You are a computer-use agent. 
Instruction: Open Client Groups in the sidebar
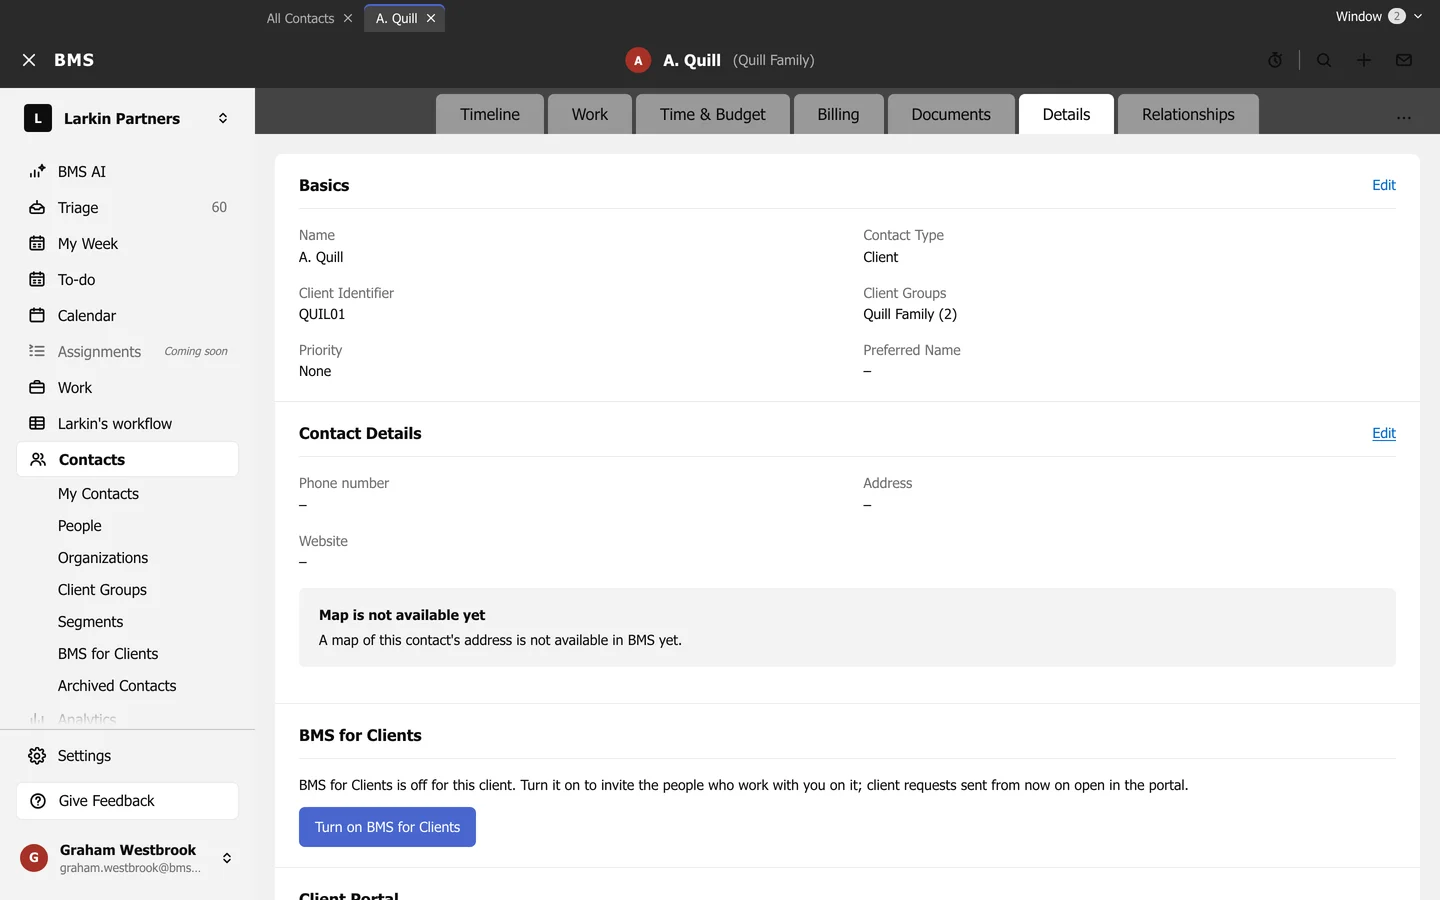[x=102, y=590]
